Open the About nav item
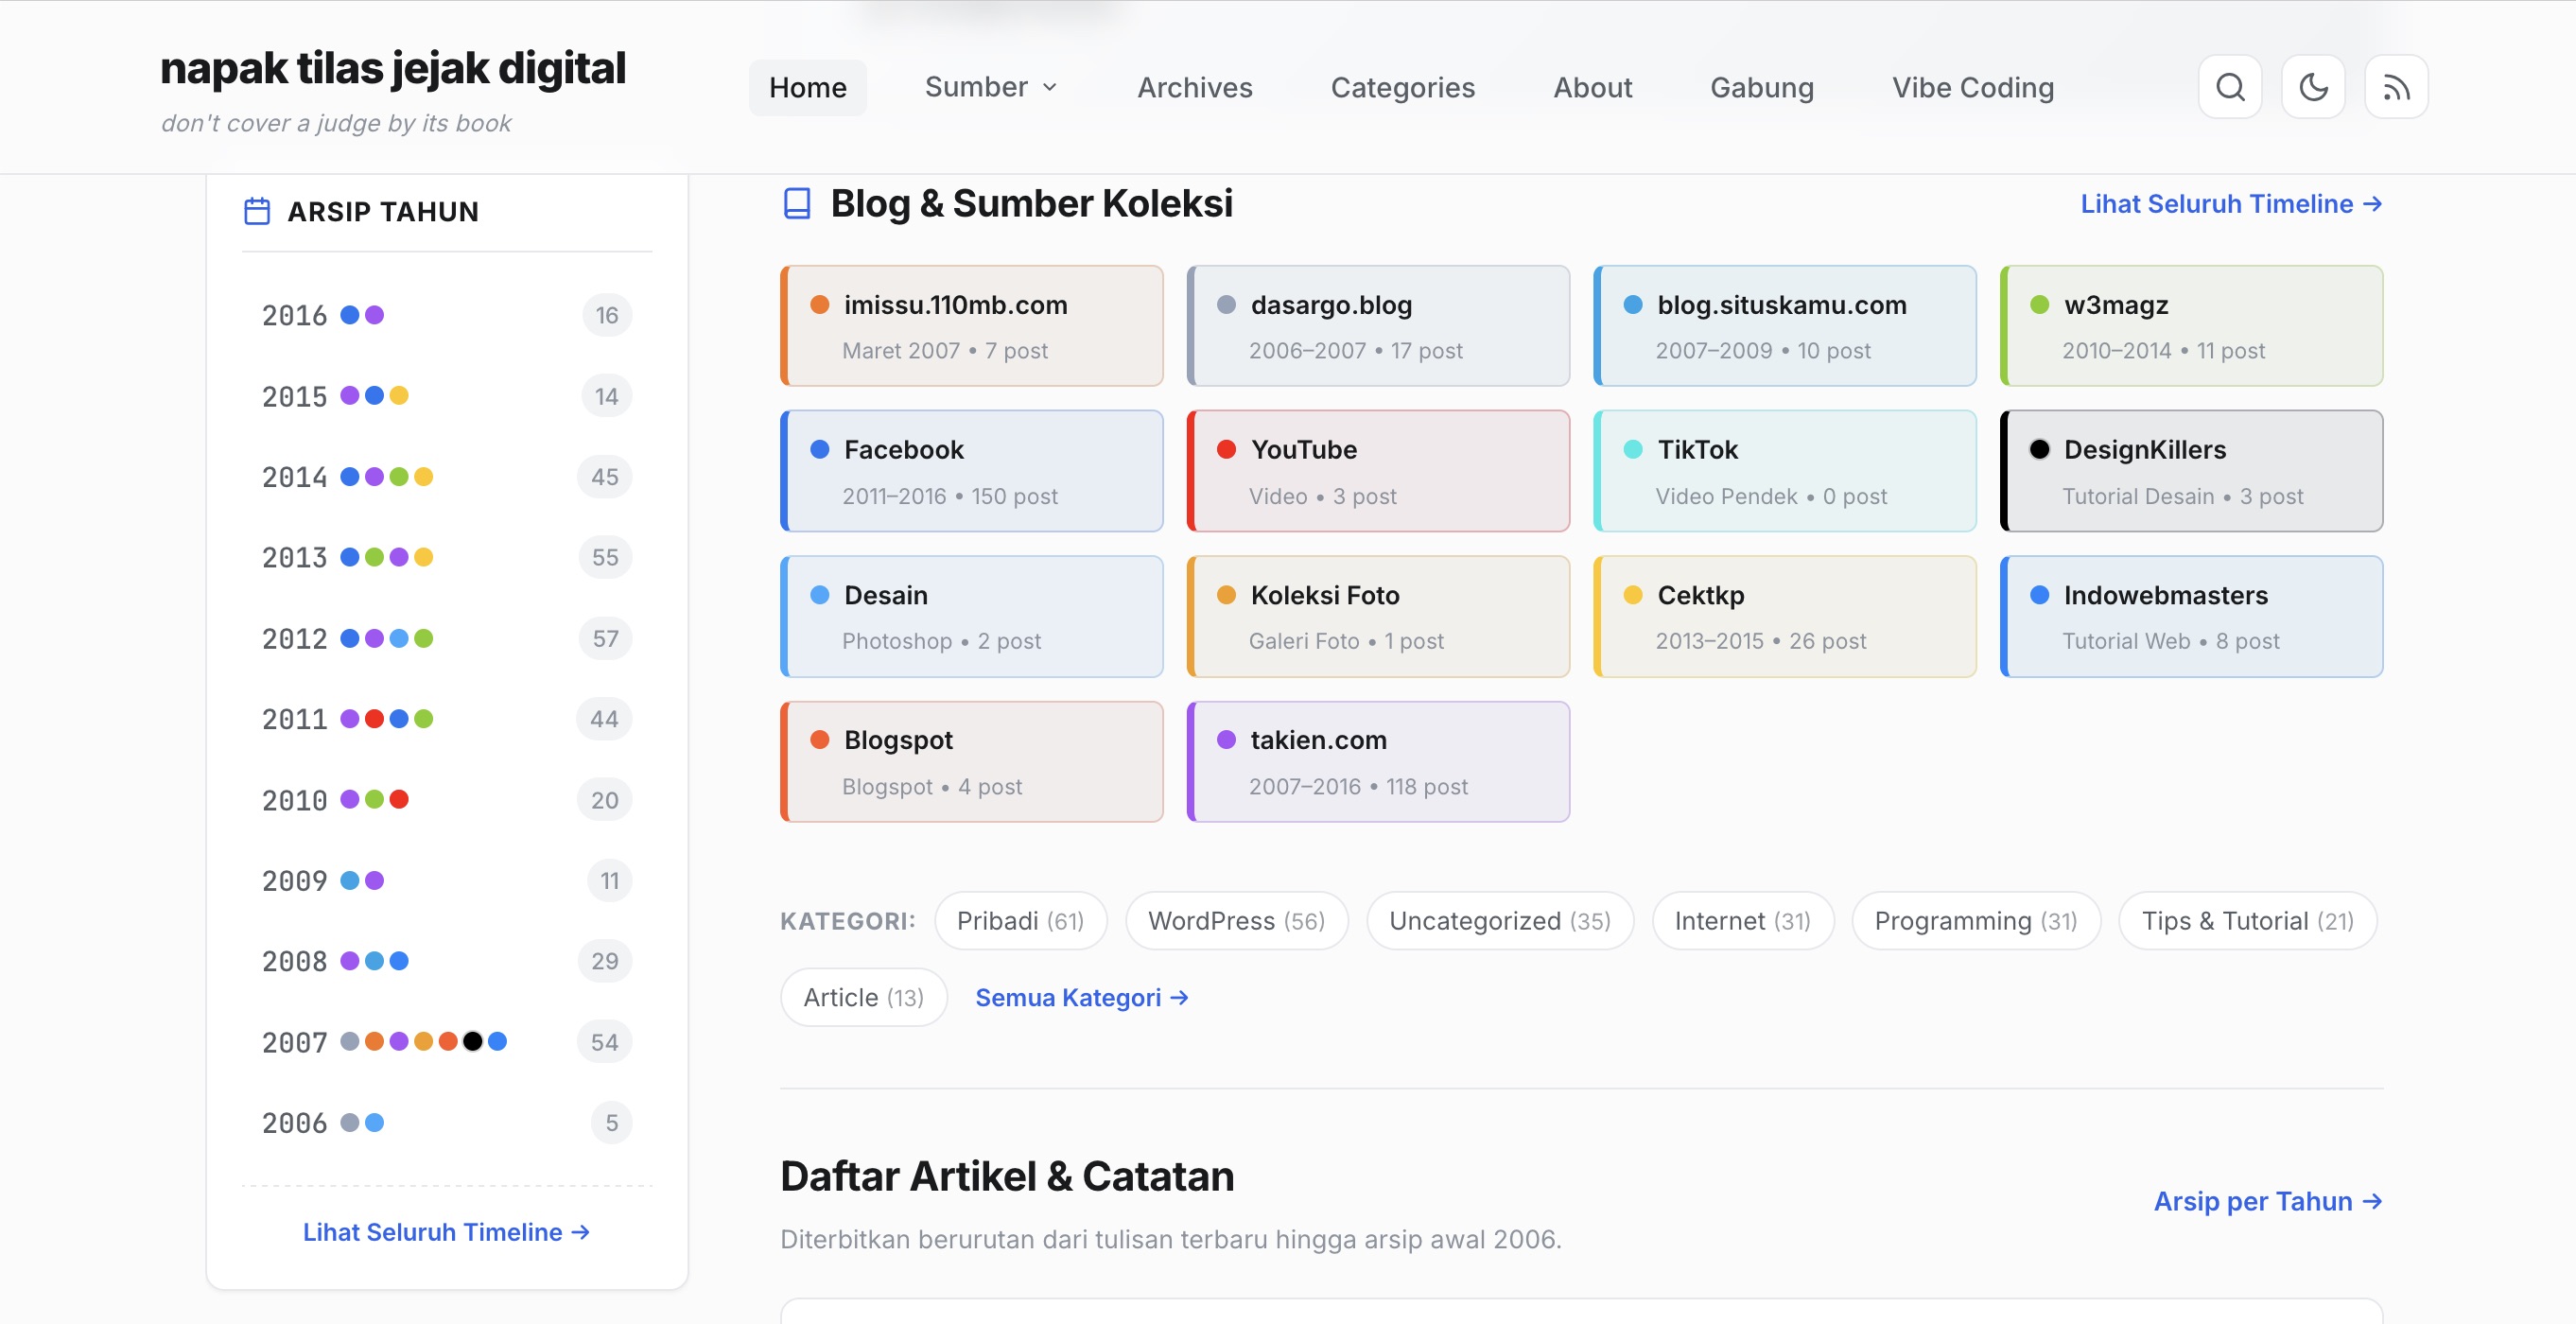The height and width of the screenshot is (1324, 2576). 1593,87
